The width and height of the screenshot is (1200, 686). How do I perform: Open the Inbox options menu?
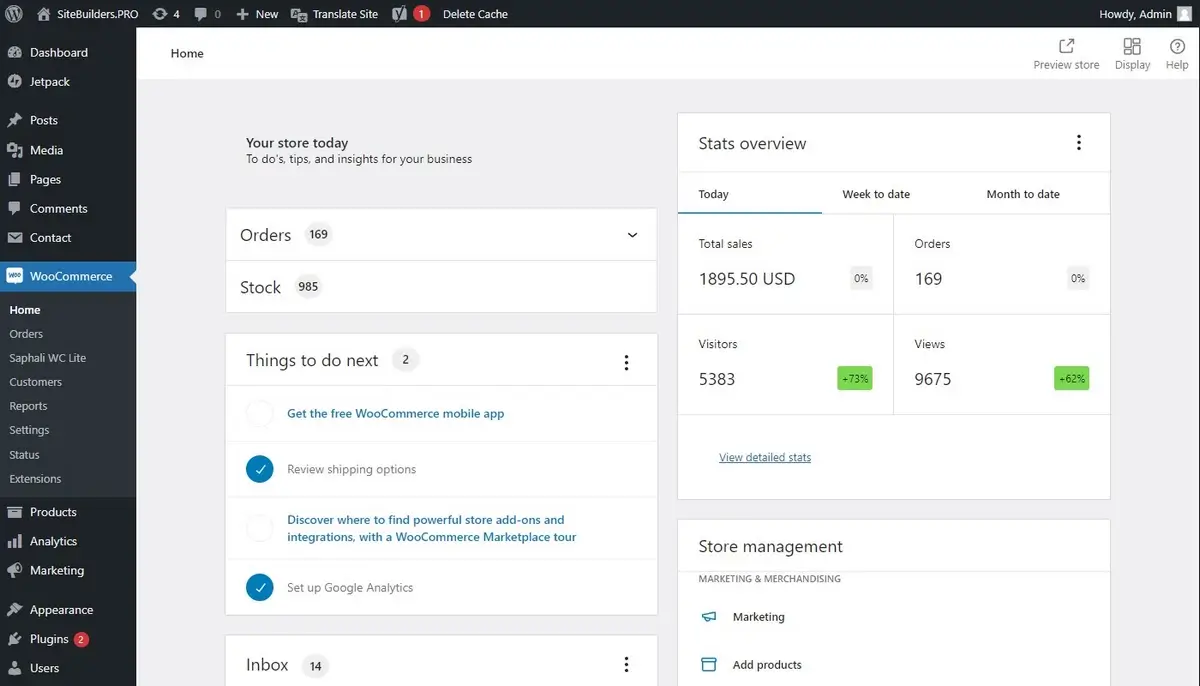(627, 664)
